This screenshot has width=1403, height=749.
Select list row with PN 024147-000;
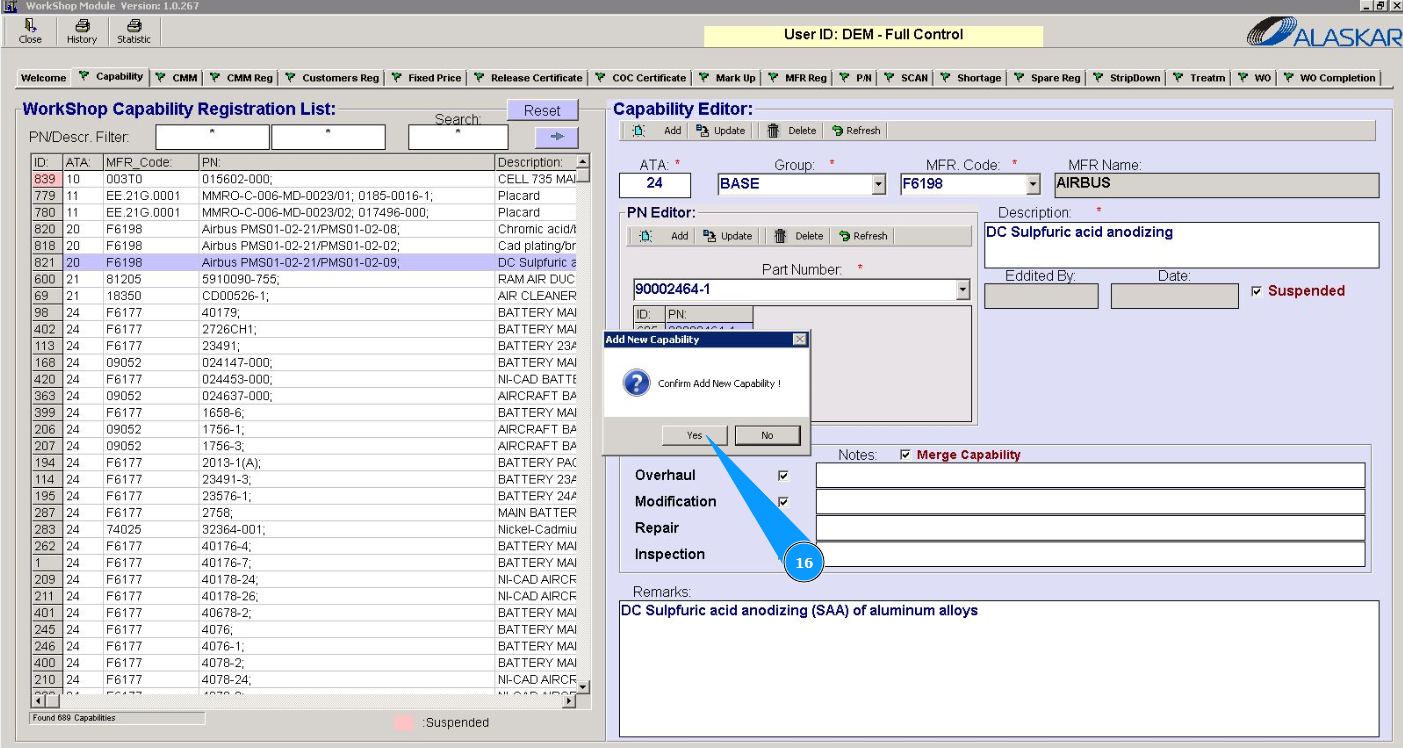[x=304, y=363]
